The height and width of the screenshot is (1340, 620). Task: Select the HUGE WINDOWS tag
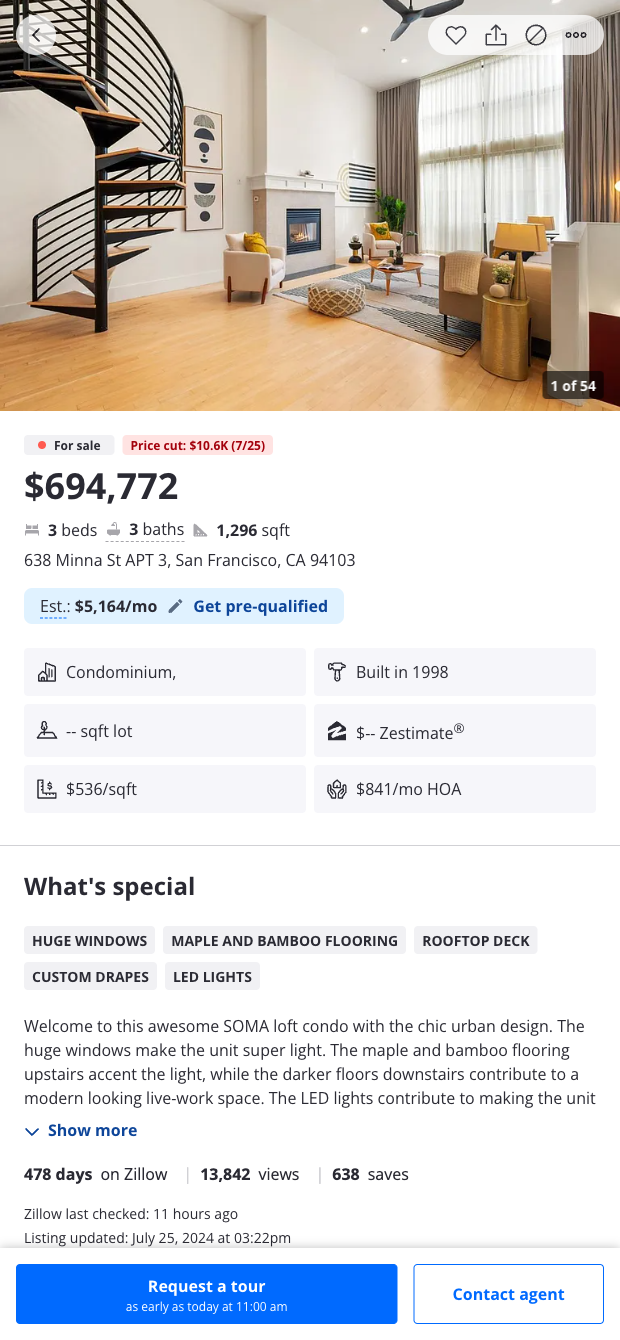(x=89, y=941)
